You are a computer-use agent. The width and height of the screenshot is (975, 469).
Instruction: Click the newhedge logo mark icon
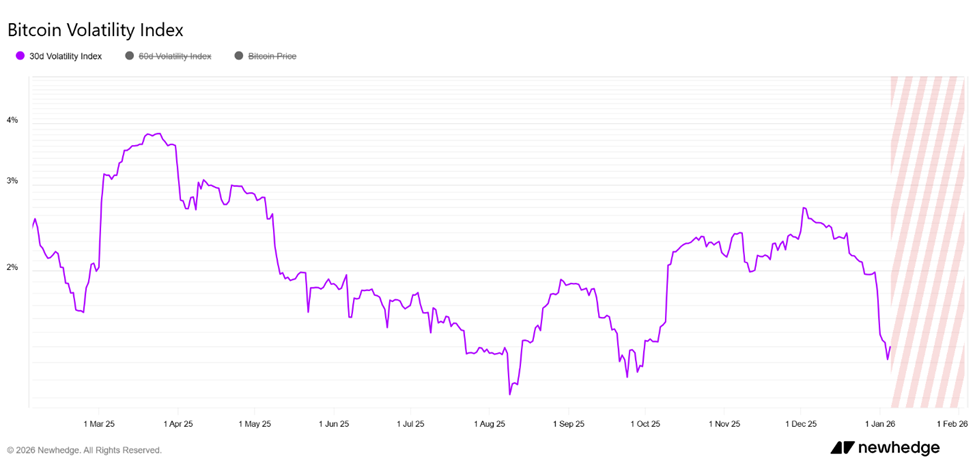pyautogui.click(x=841, y=448)
